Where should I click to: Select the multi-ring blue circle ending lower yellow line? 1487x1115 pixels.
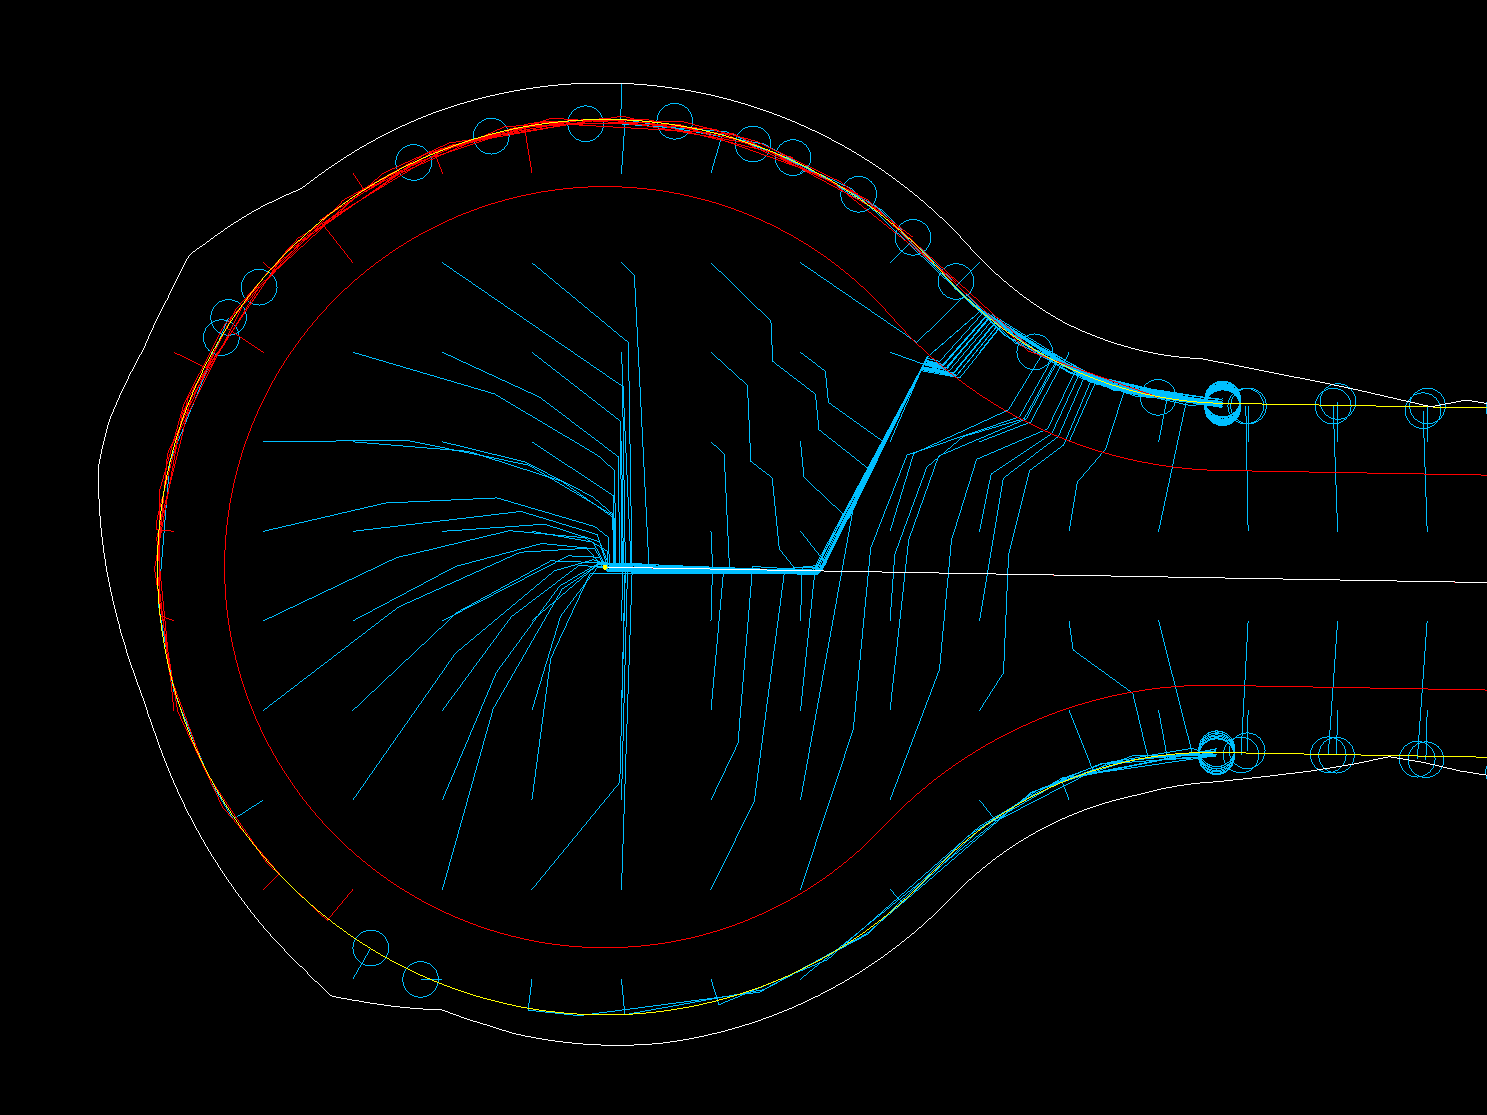pyautogui.click(x=1216, y=753)
